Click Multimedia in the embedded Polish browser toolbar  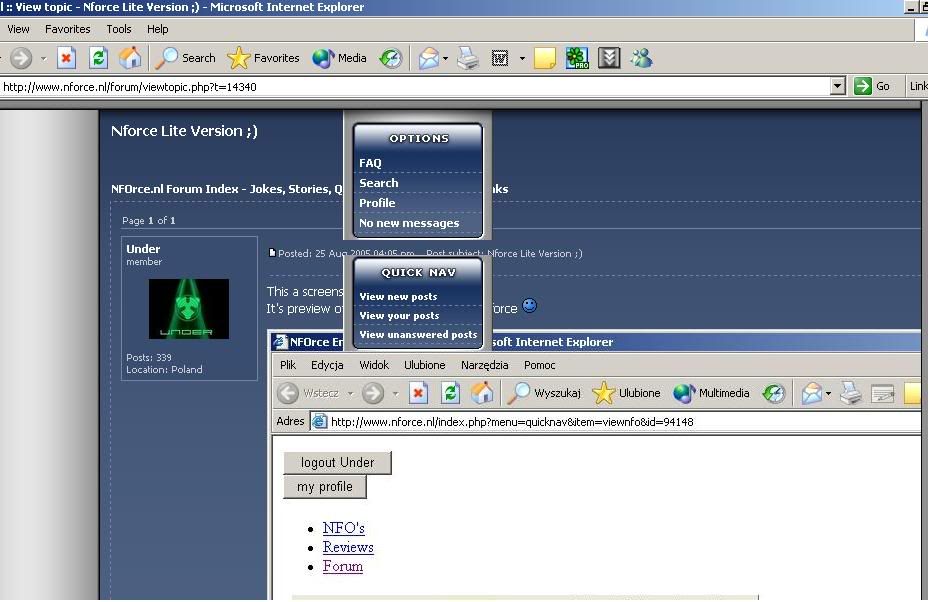pyautogui.click(x=712, y=393)
